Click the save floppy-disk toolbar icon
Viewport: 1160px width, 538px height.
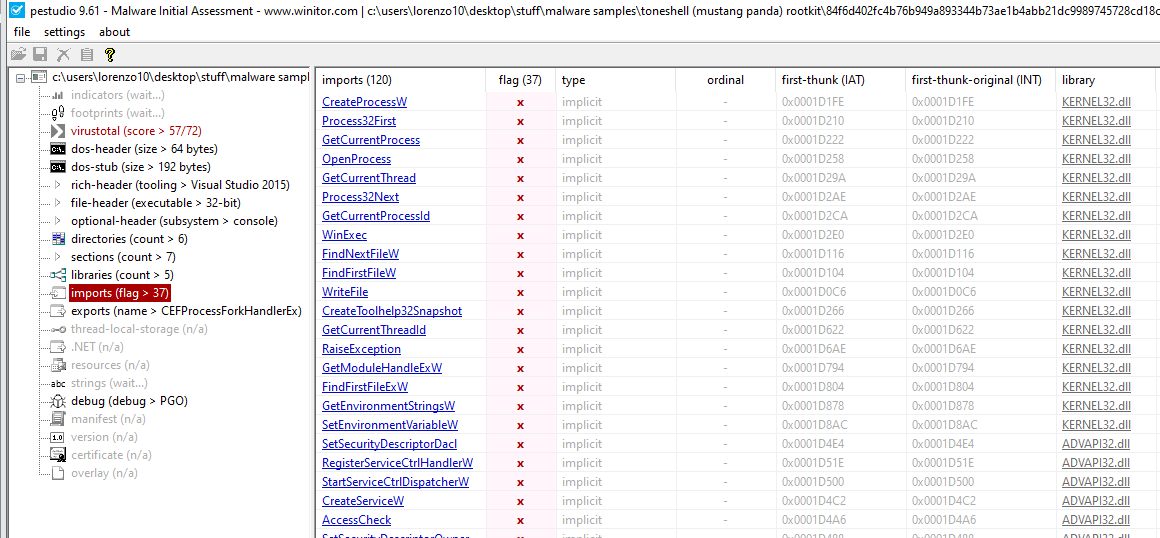coord(41,54)
